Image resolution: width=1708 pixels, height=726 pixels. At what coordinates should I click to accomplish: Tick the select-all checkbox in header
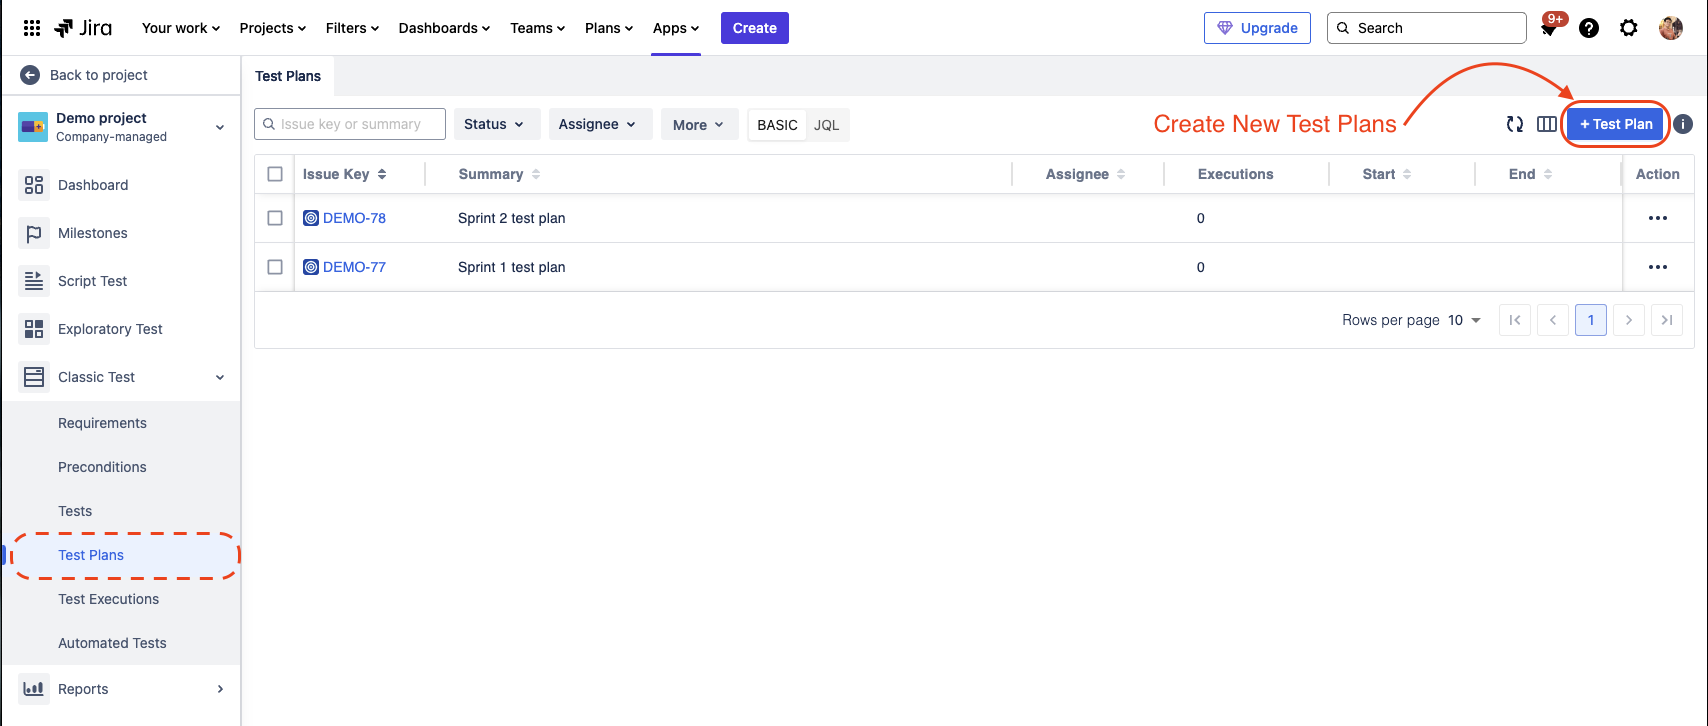tap(275, 174)
